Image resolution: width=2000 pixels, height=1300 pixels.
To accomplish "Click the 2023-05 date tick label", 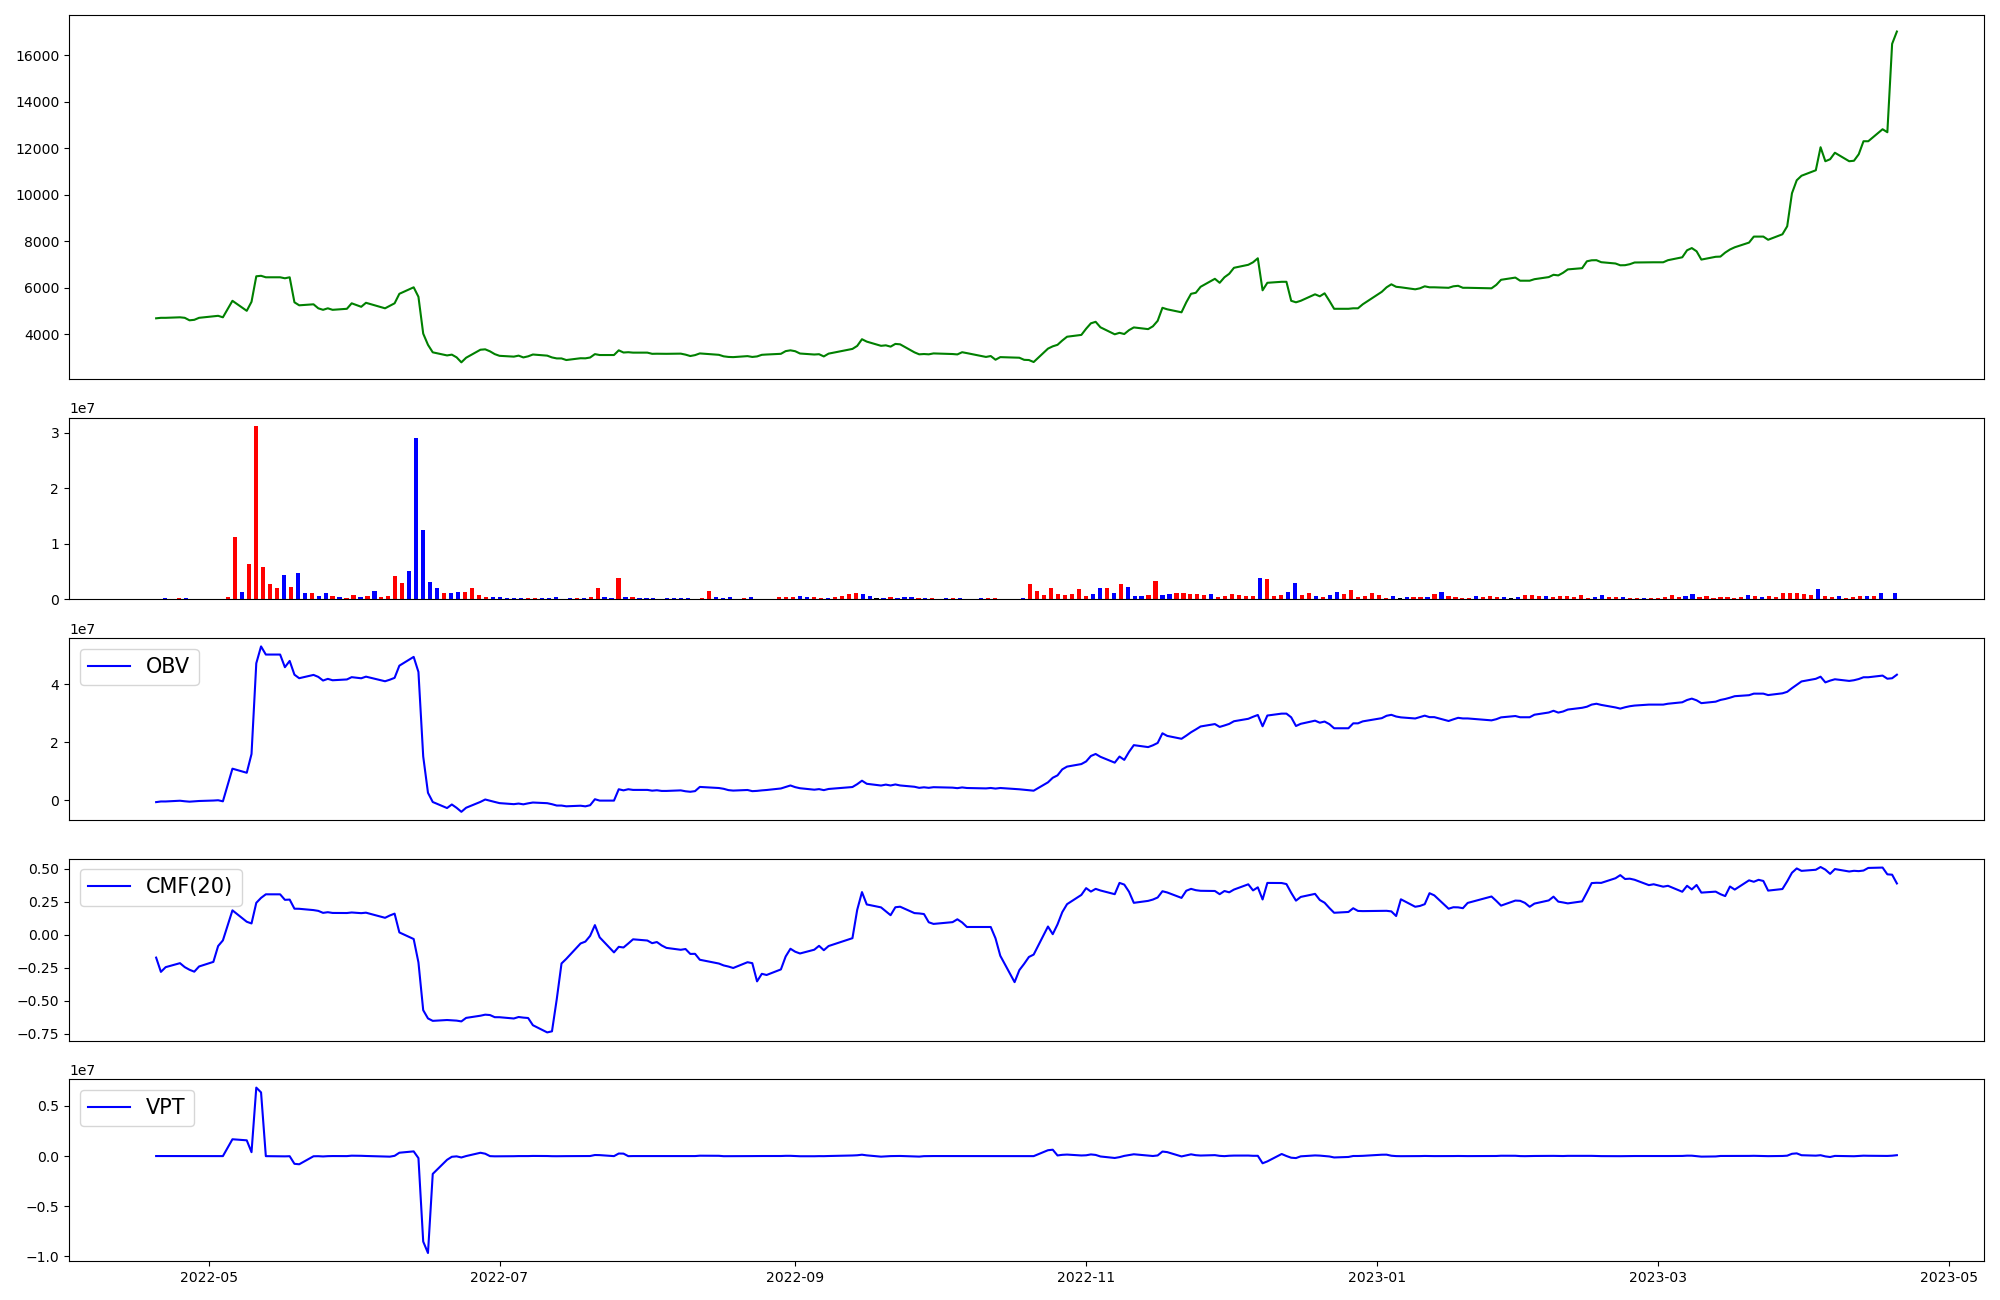I will 1949,1277.
